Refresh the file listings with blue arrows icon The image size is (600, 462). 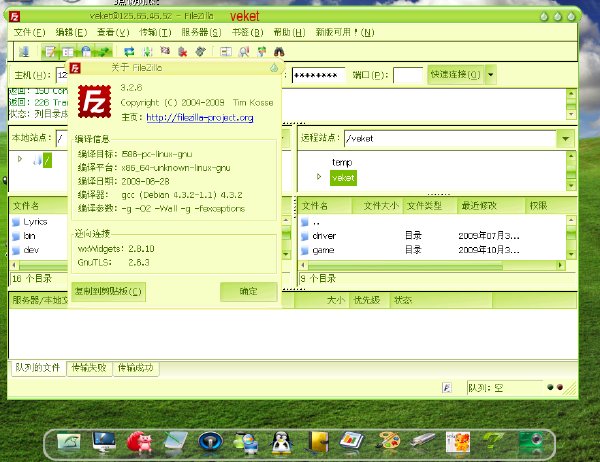[129, 52]
